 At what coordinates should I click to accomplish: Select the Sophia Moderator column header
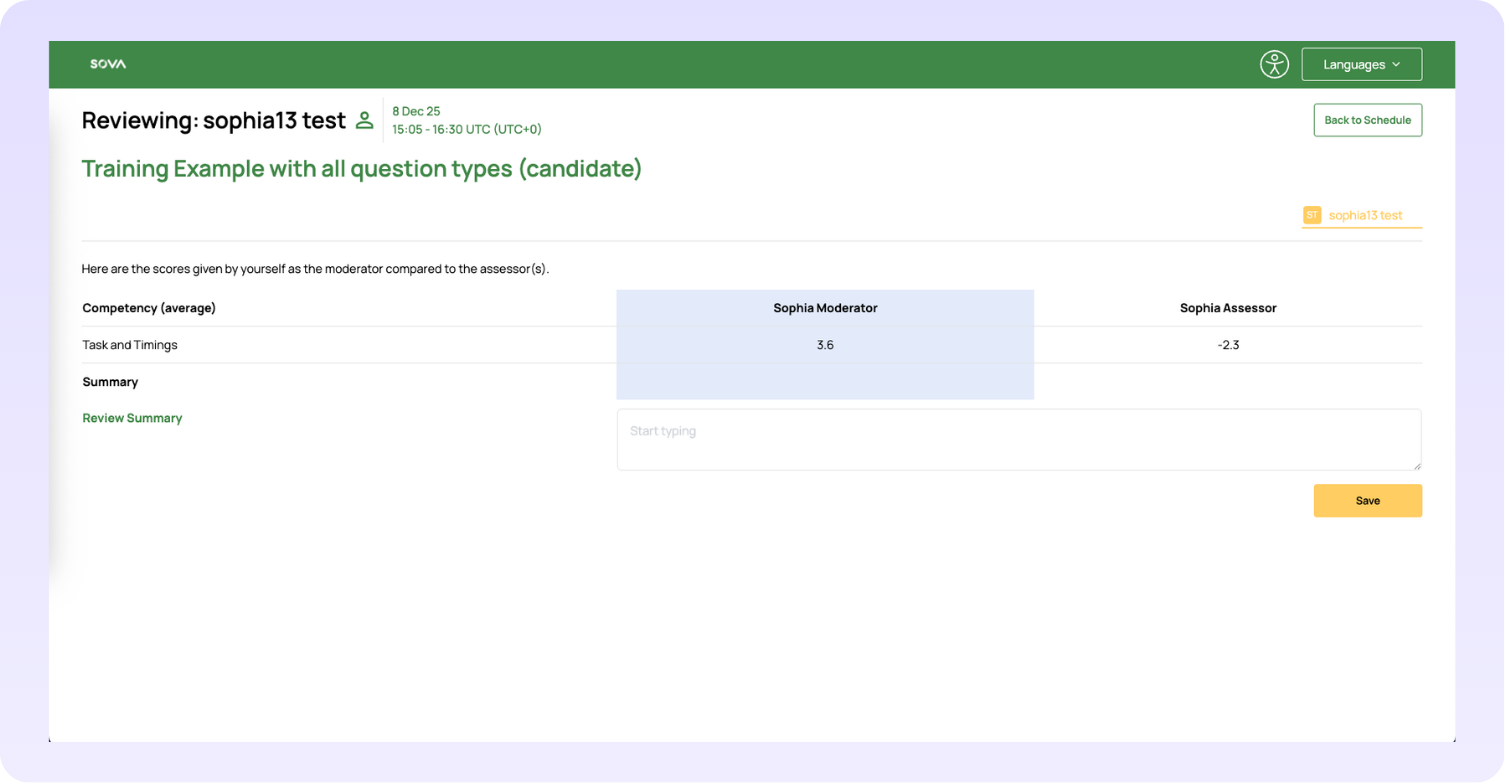click(825, 308)
